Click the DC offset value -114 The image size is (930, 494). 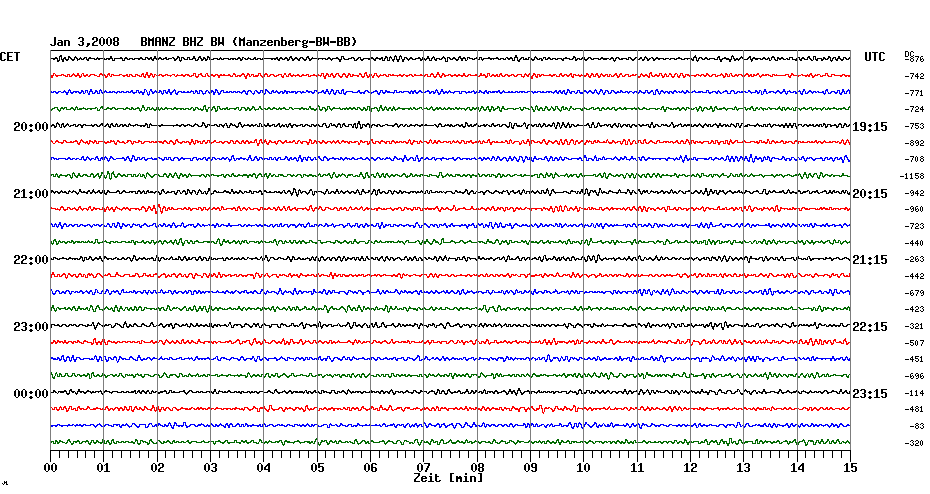[x=914, y=393]
